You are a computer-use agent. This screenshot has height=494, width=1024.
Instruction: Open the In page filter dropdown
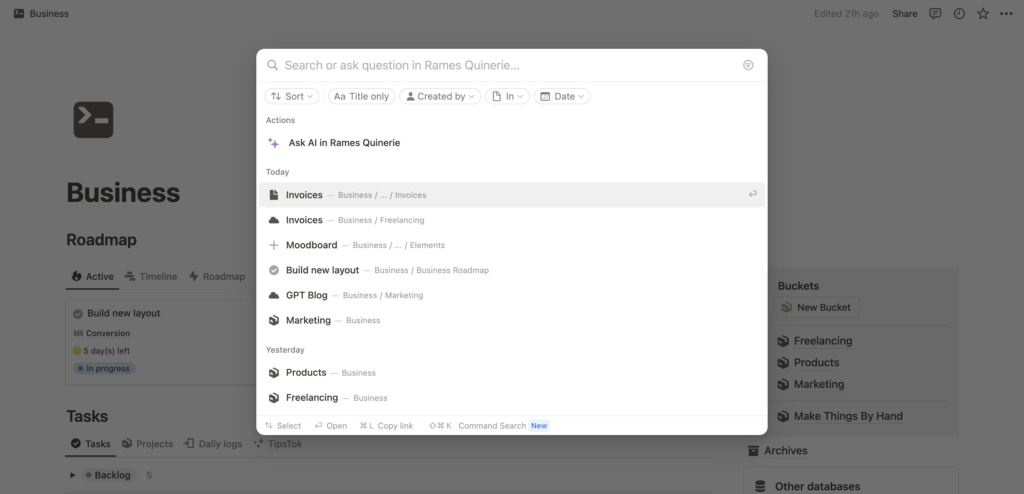507,96
